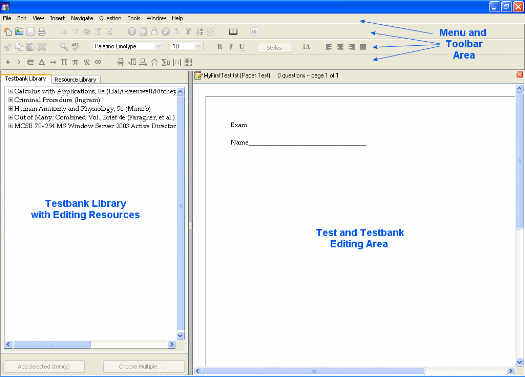Insert the summation sigma template
The image size is (525, 377).
pos(166,62)
